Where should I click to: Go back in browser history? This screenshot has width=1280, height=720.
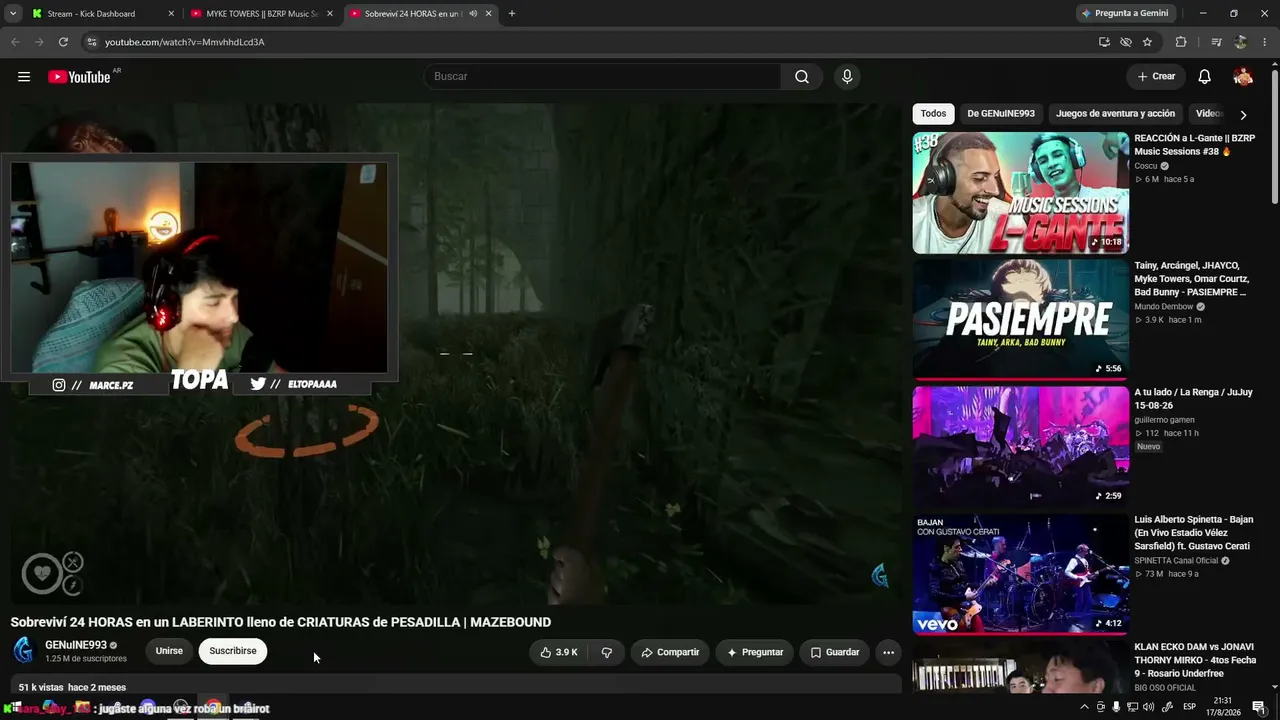click(15, 42)
